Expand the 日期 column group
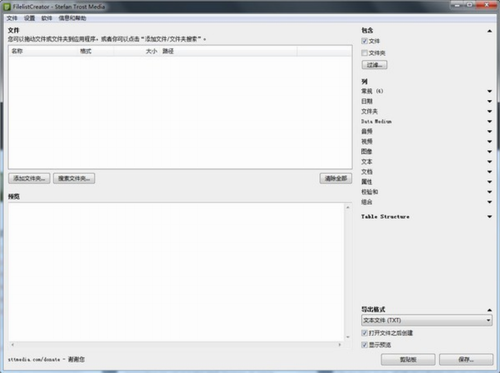The width and height of the screenshot is (500, 373). pos(489,101)
